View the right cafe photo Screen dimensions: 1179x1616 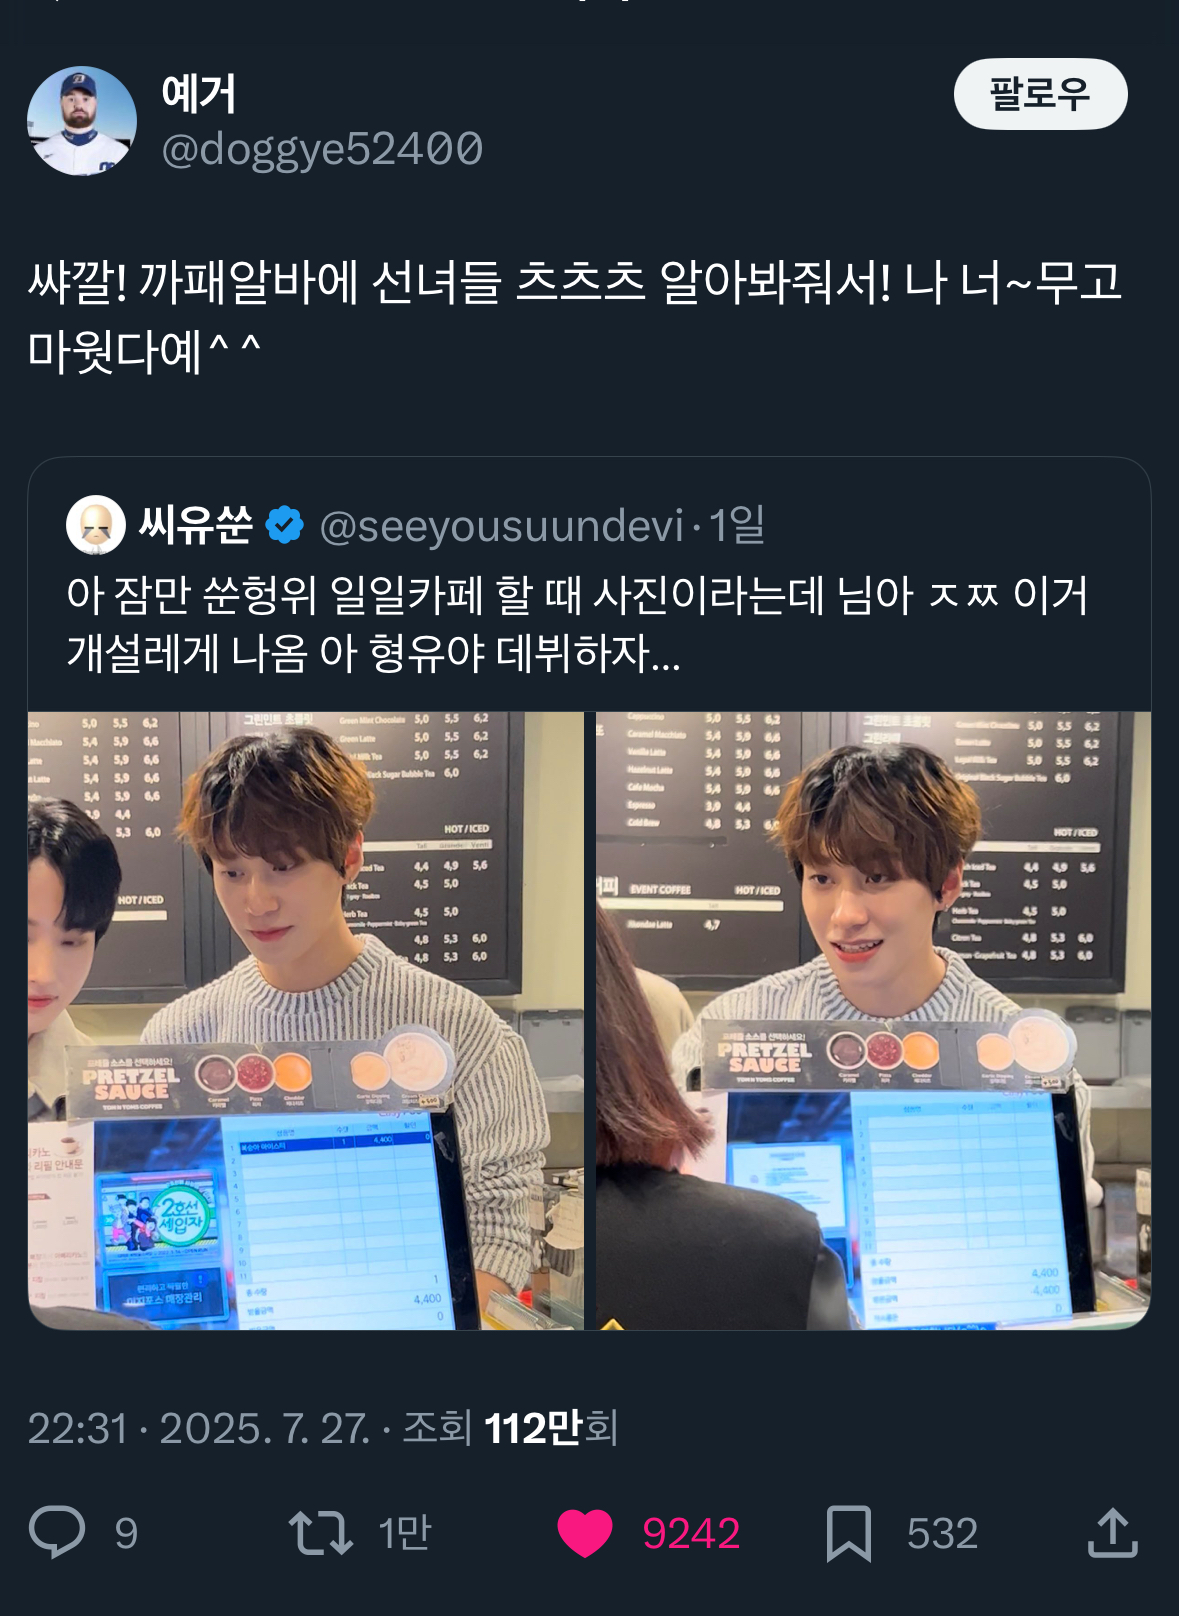pyautogui.click(x=873, y=1020)
